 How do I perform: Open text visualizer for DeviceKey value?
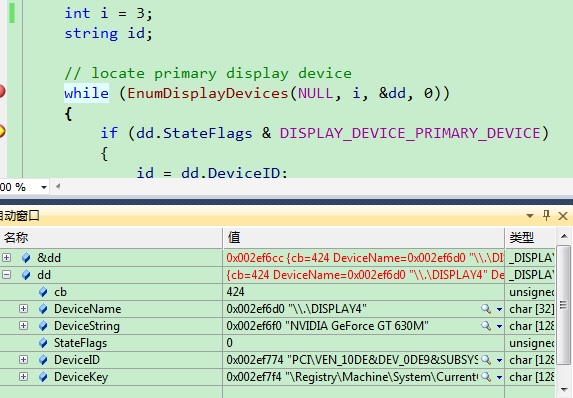pyautogui.click(x=486, y=376)
